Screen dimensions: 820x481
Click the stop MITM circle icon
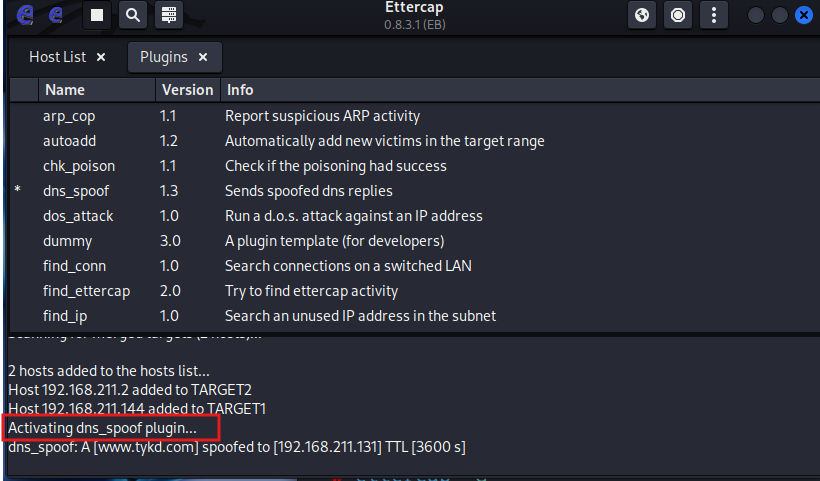(x=678, y=15)
